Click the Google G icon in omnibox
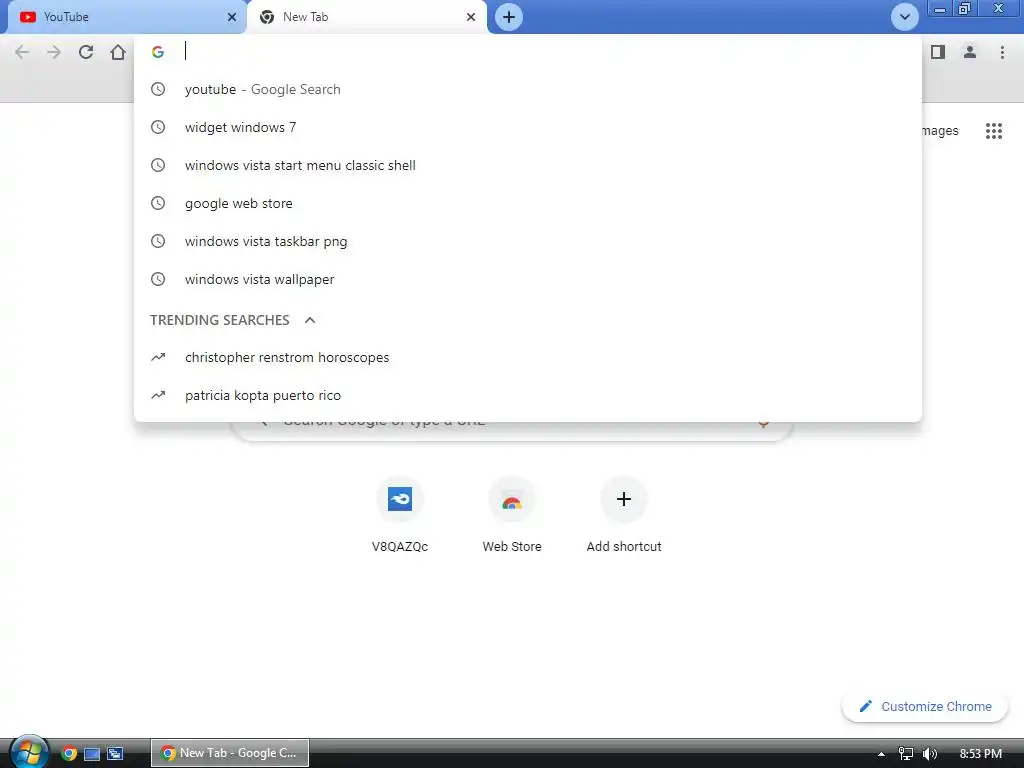 click(x=158, y=52)
